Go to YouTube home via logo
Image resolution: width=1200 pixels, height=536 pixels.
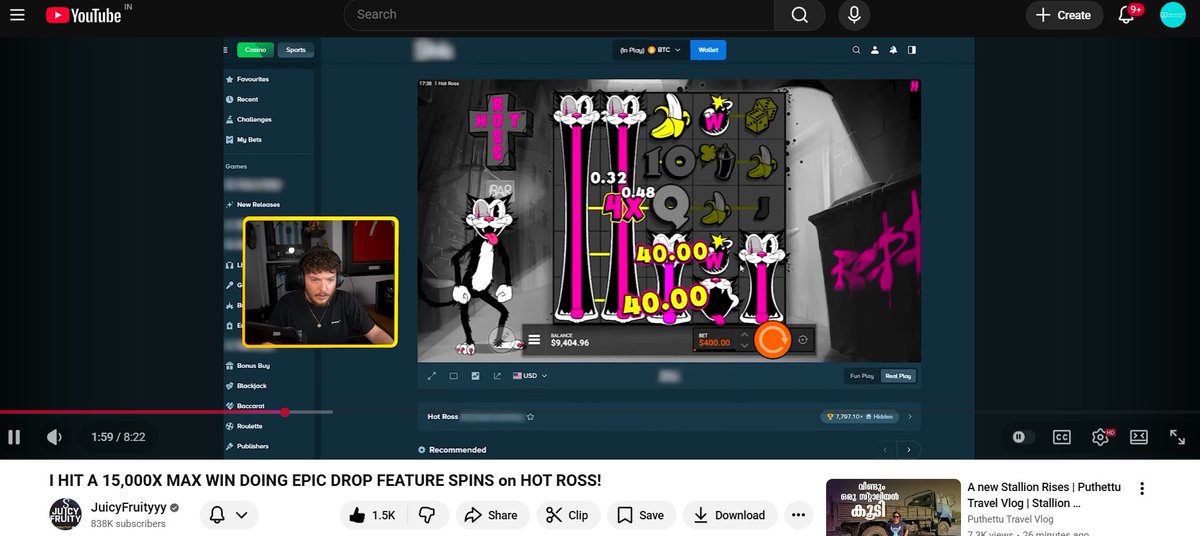point(84,15)
